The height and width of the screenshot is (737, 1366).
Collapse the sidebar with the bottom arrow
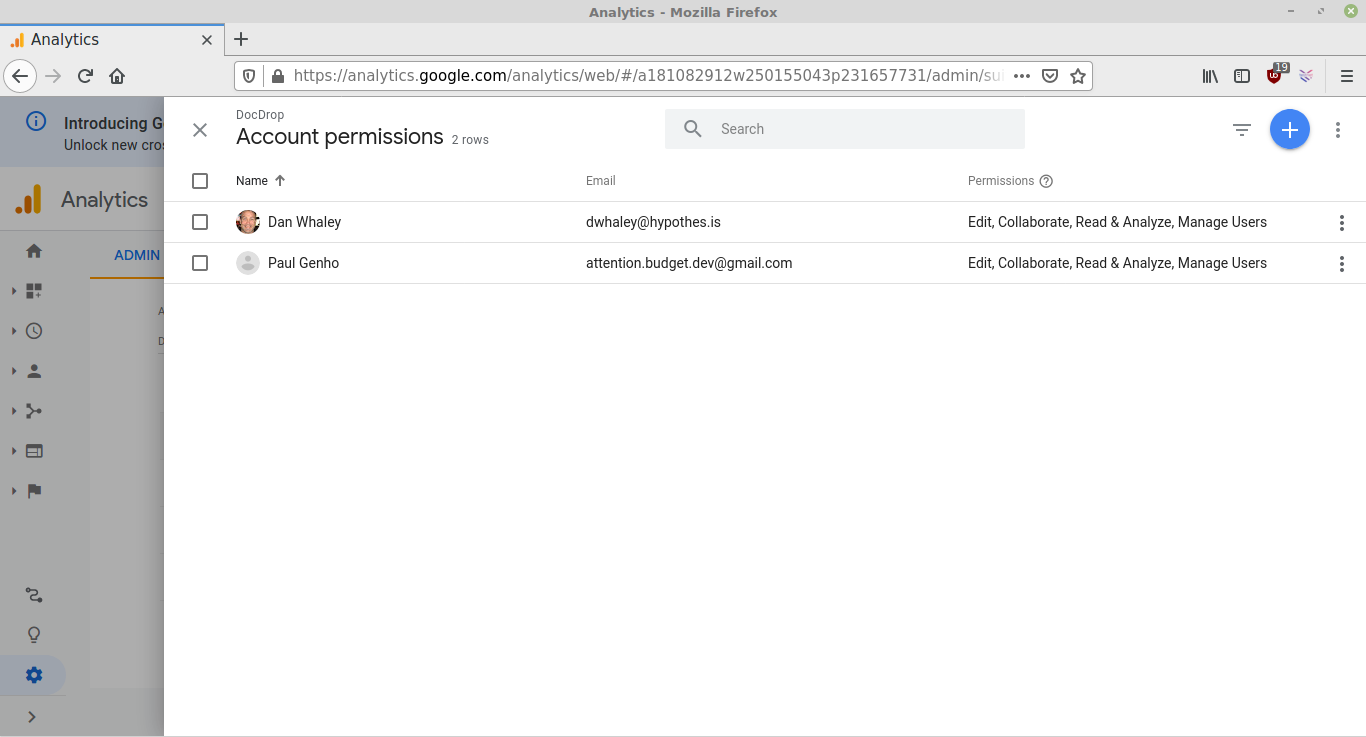31,716
